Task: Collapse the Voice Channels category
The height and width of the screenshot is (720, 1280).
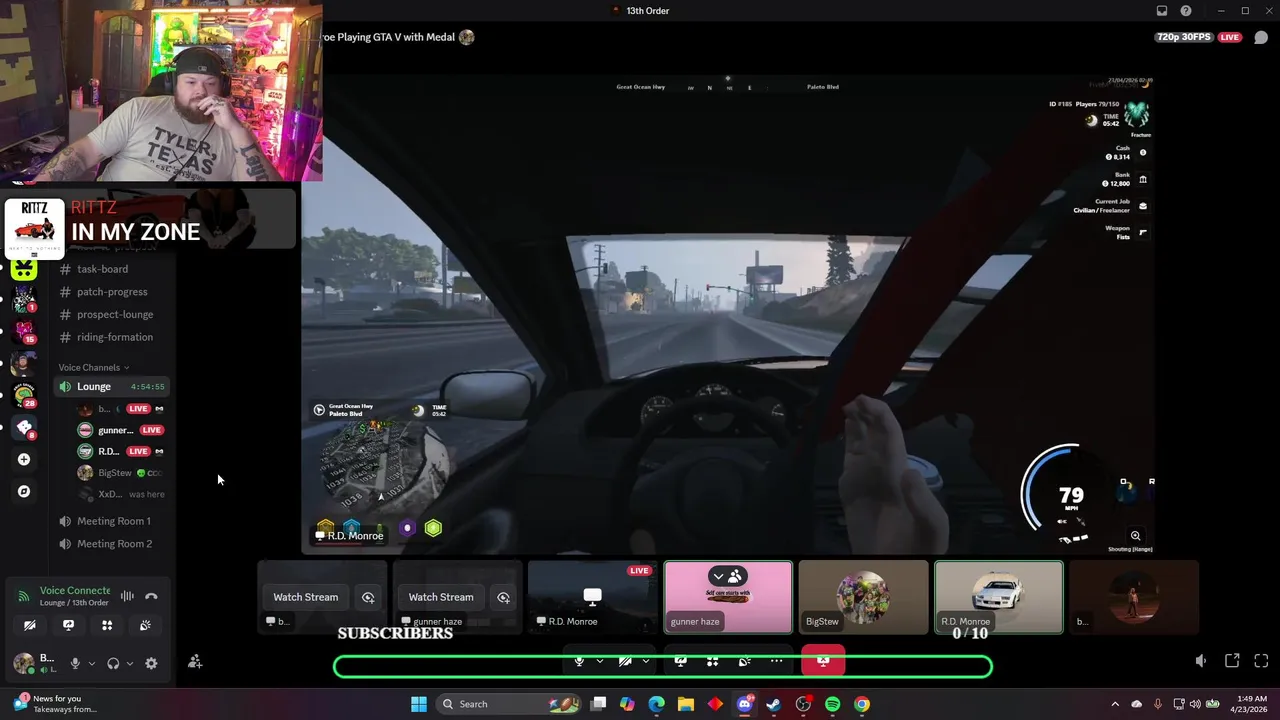Action: click(93, 367)
